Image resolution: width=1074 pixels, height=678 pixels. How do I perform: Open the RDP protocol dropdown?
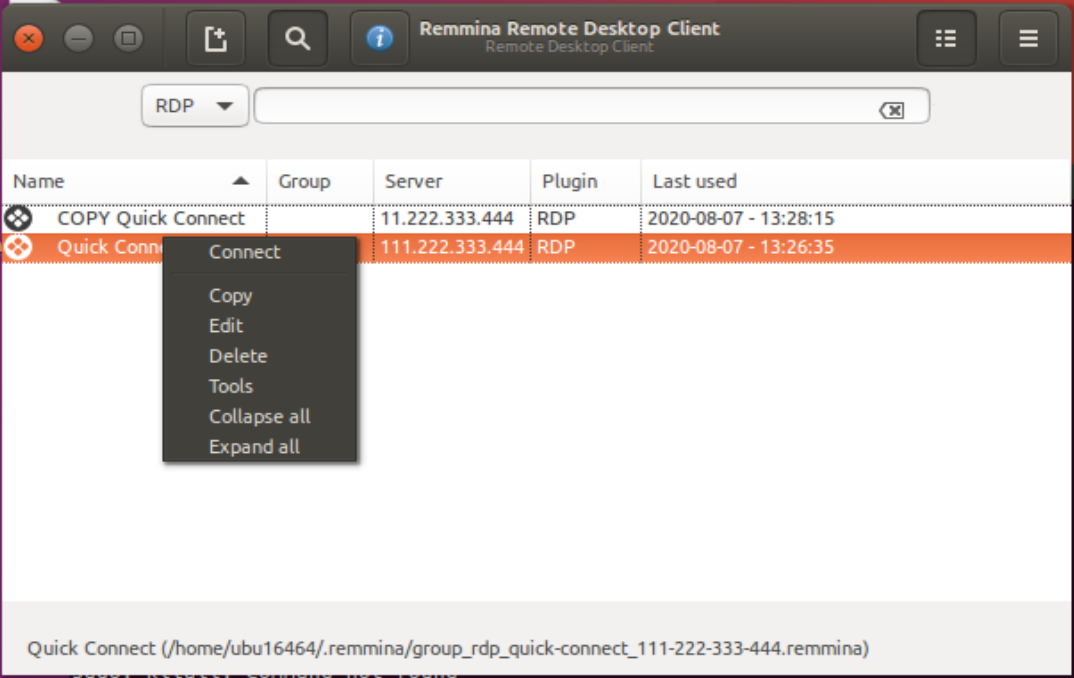pos(195,106)
